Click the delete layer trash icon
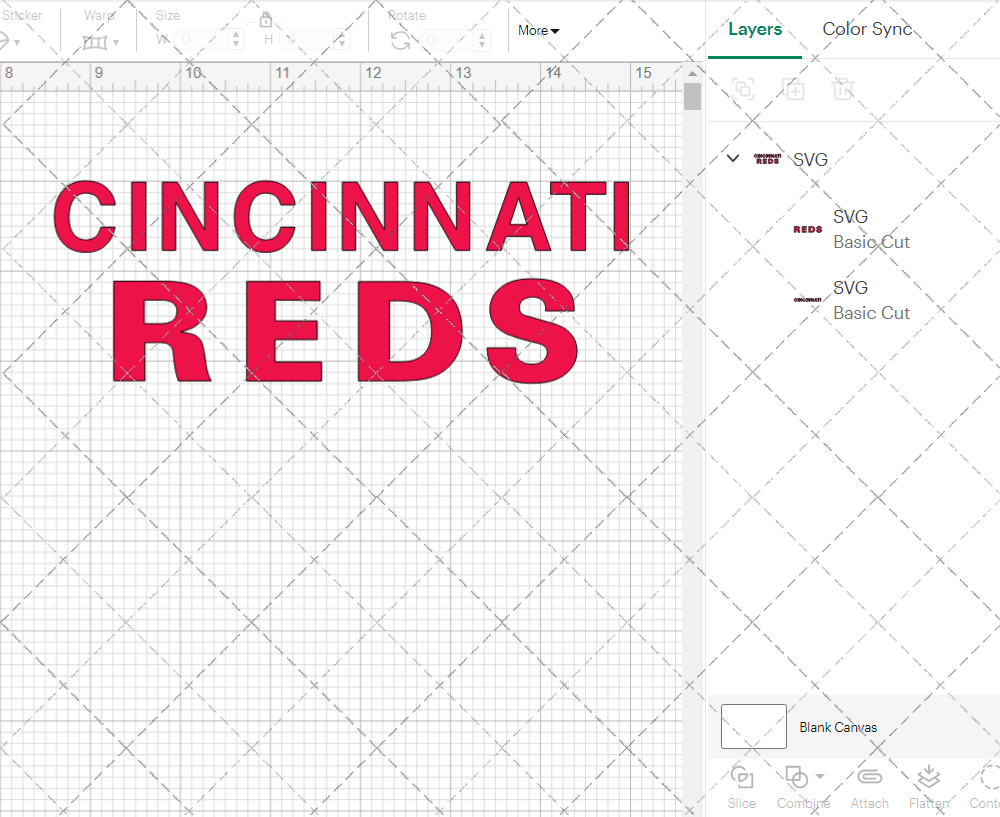The height and width of the screenshot is (817, 1000). point(843,89)
